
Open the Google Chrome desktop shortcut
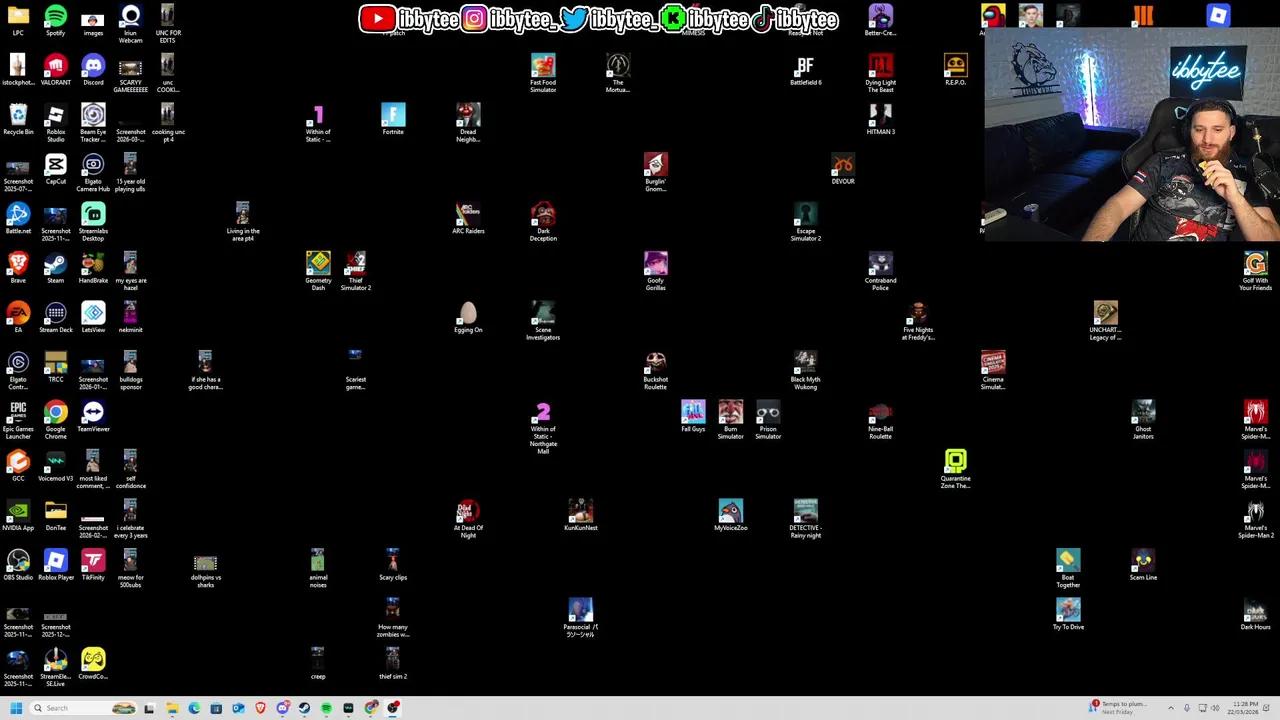point(55,421)
